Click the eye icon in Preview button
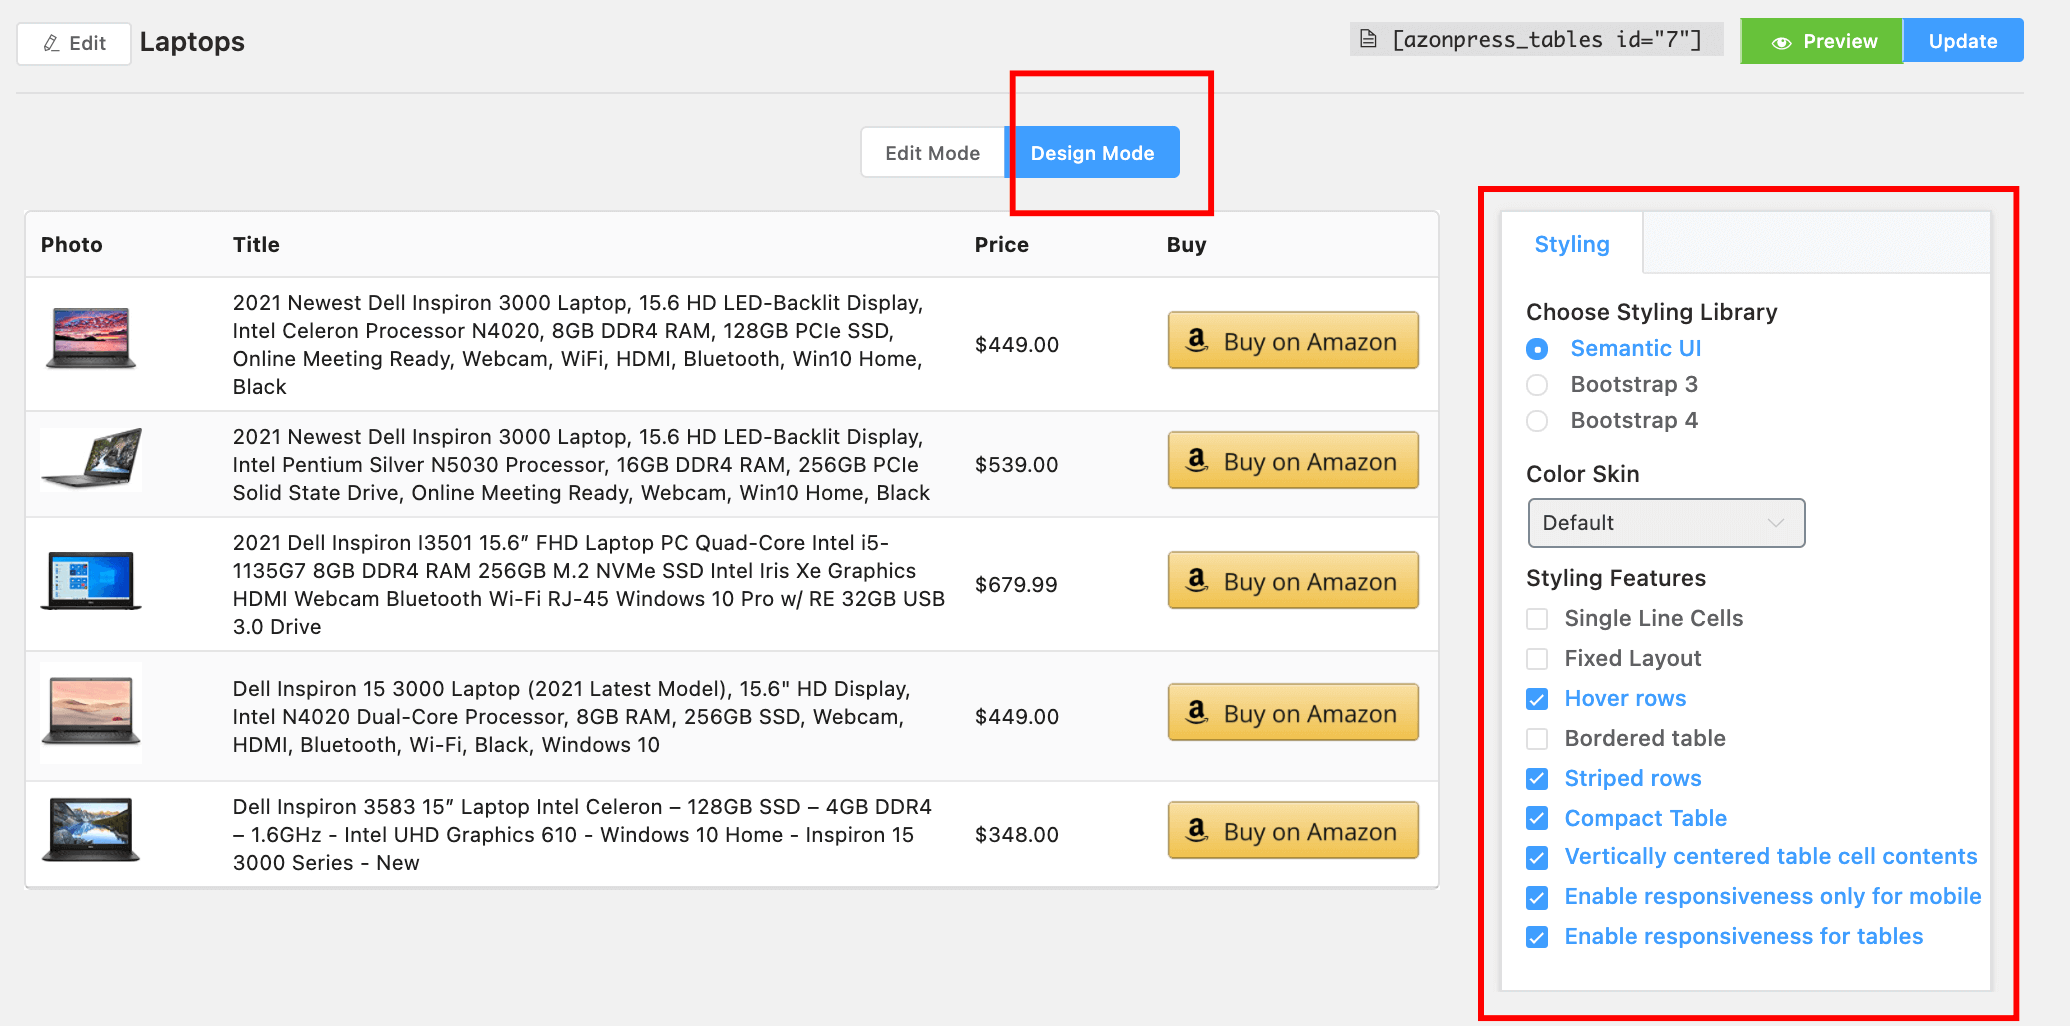The width and height of the screenshot is (2070, 1026). point(1781,42)
